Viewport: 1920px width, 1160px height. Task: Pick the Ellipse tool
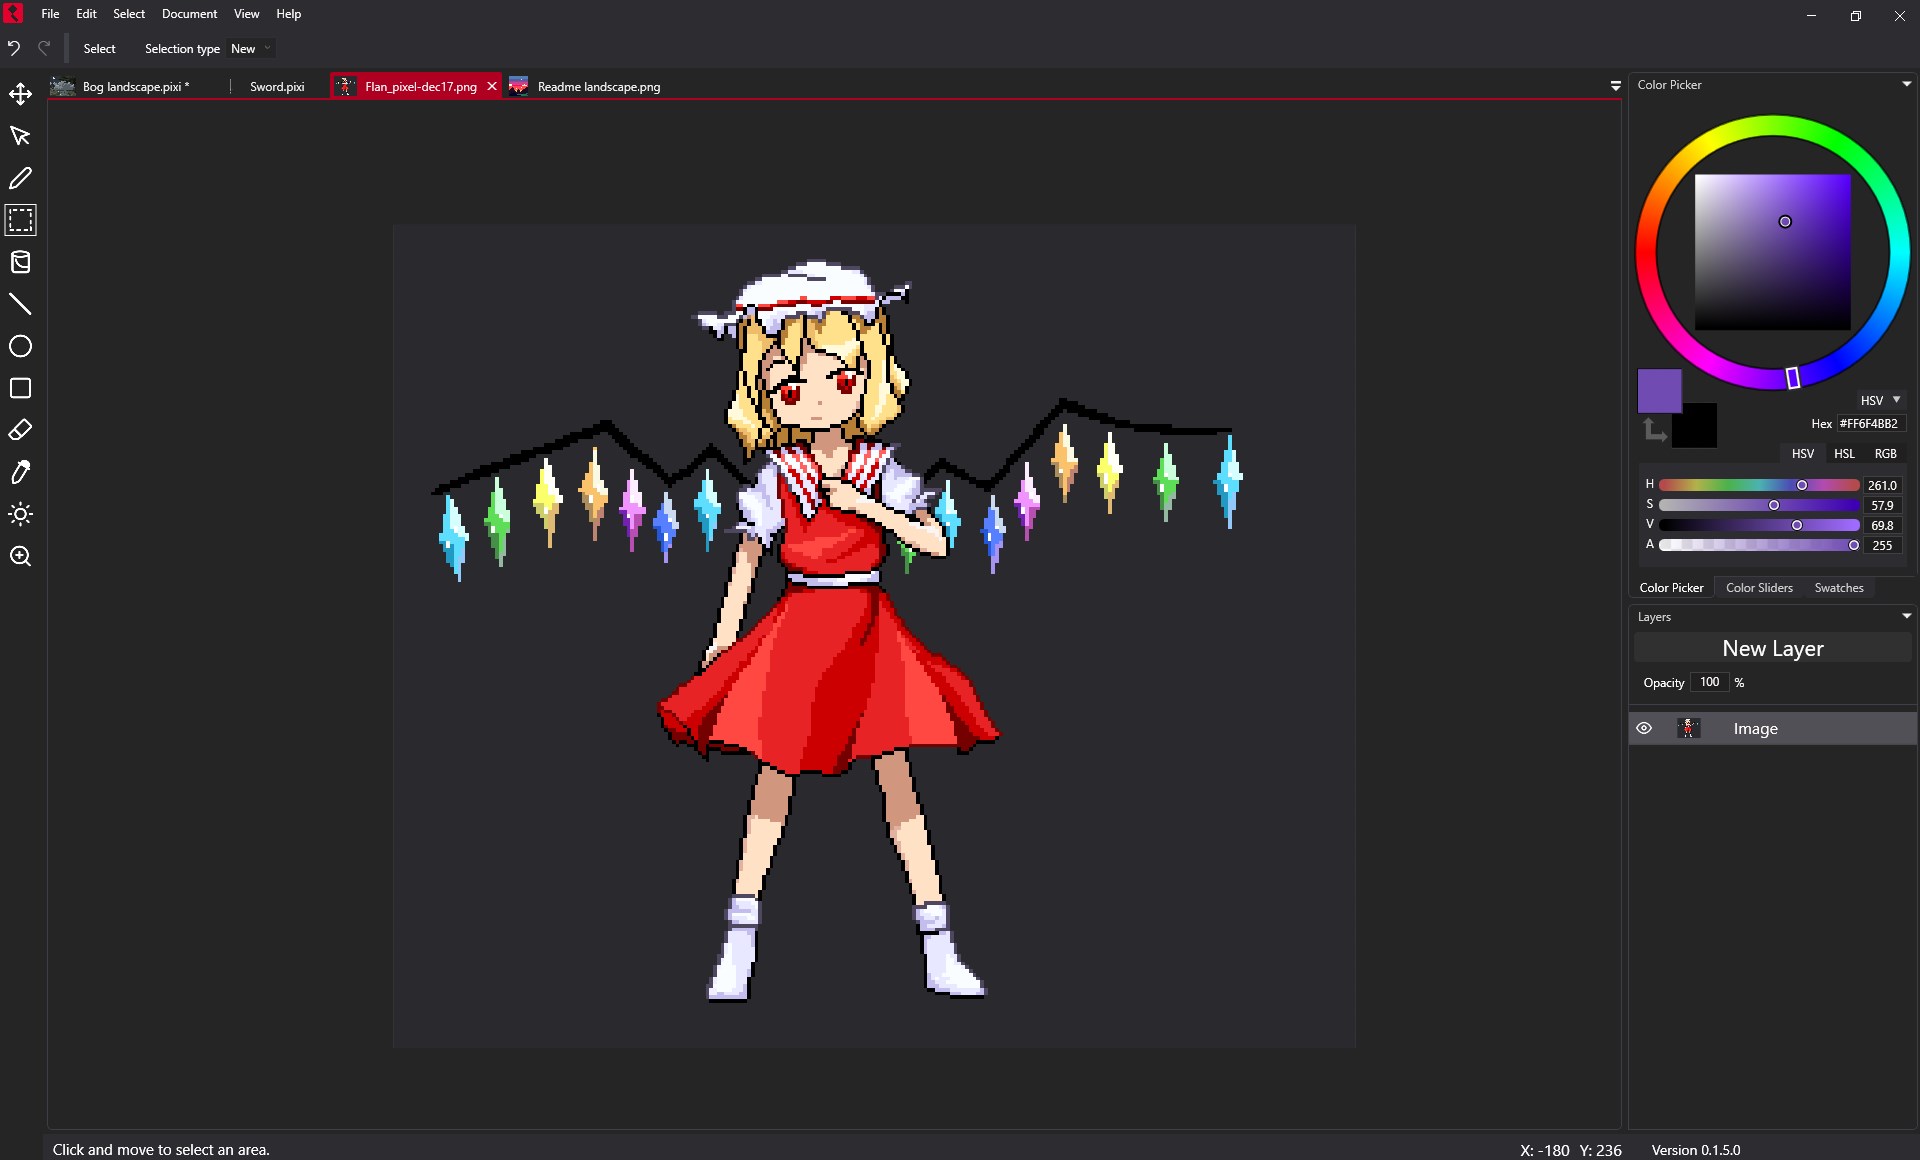(x=20, y=346)
